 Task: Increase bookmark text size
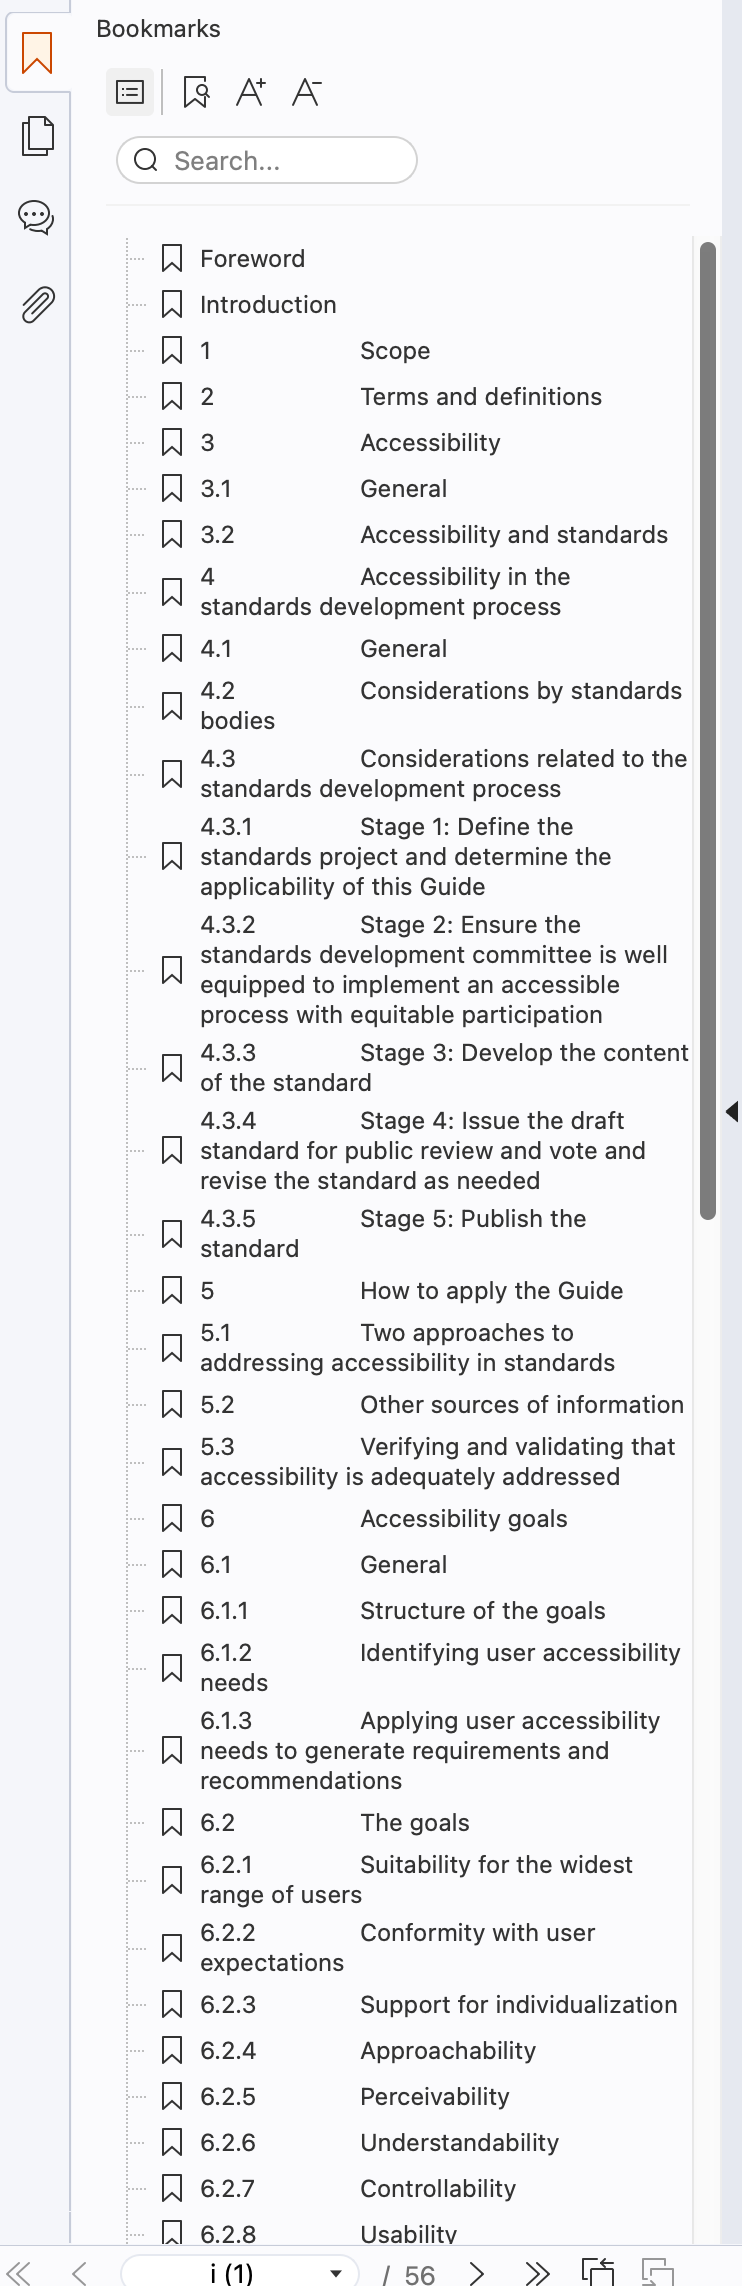point(250,93)
